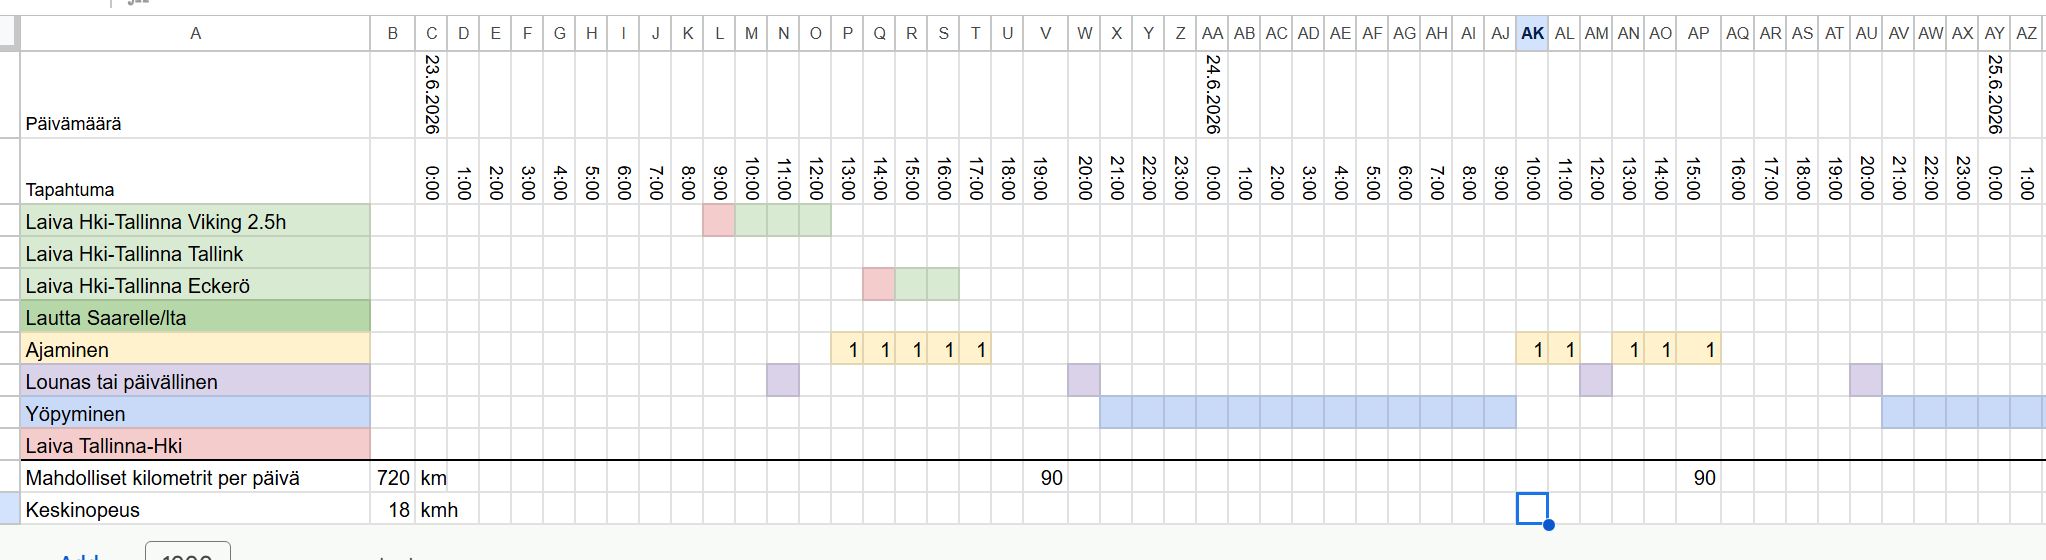Image resolution: width=2046 pixels, height=560 pixels.
Task: Select the 'Yöpyminen' row label cell
Action: pyautogui.click(x=195, y=413)
